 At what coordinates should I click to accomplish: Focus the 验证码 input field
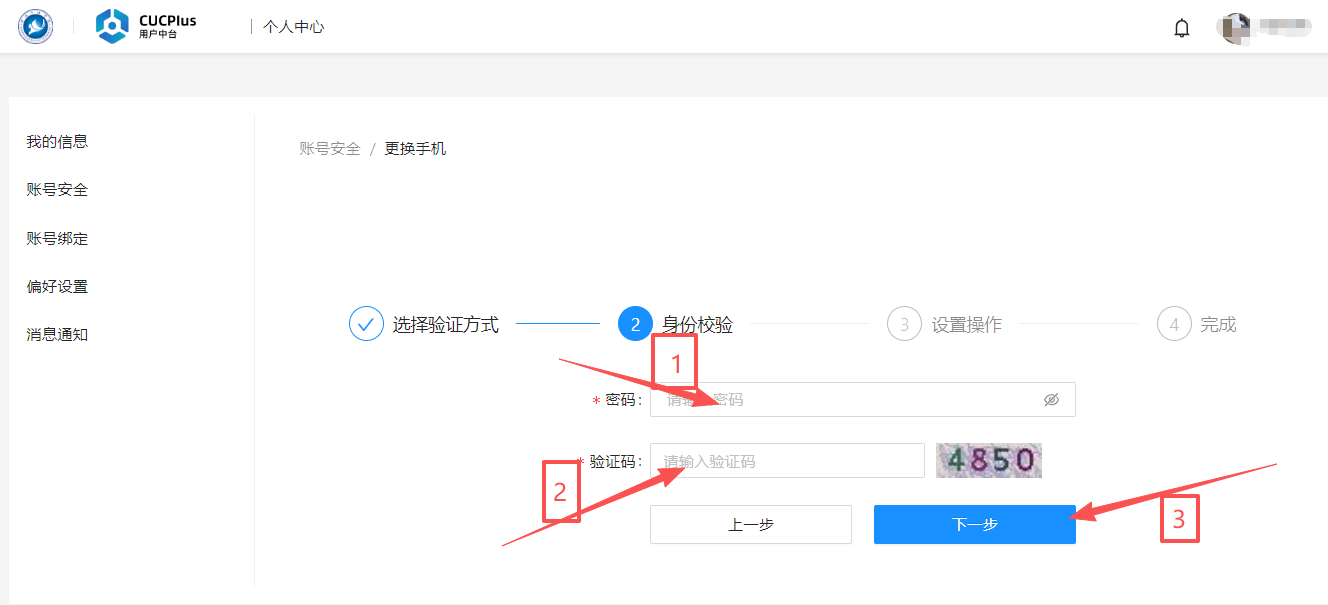(x=787, y=461)
